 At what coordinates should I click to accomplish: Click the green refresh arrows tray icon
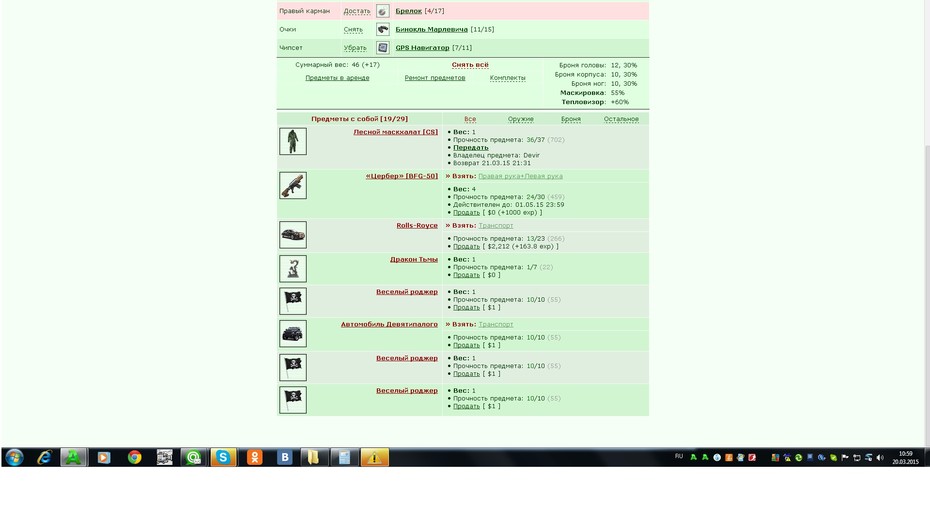click(x=798, y=457)
